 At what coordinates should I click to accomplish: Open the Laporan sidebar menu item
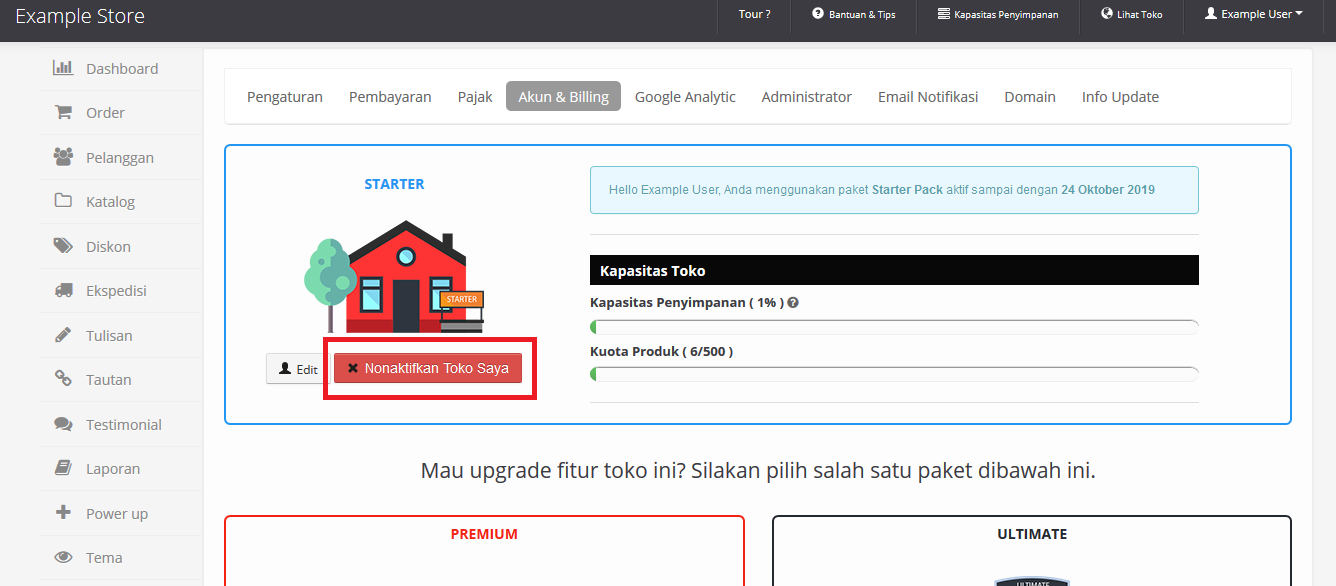click(121, 468)
